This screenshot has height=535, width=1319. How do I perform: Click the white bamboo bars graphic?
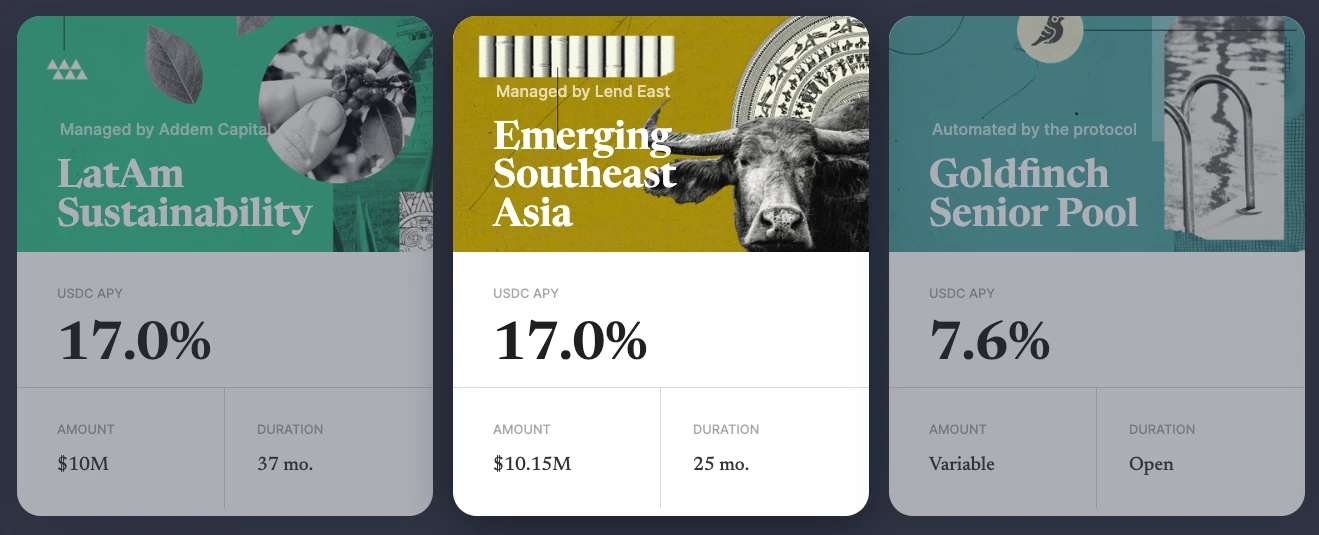coord(576,56)
